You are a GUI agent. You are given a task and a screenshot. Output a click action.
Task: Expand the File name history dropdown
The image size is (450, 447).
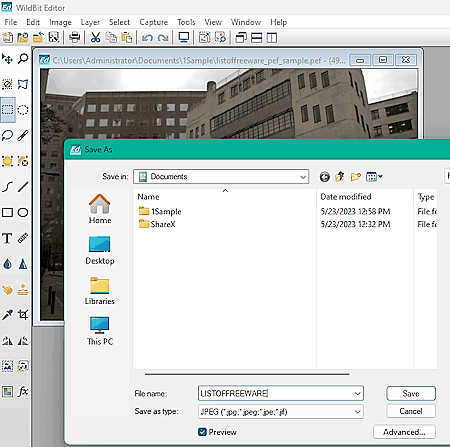[358, 394]
